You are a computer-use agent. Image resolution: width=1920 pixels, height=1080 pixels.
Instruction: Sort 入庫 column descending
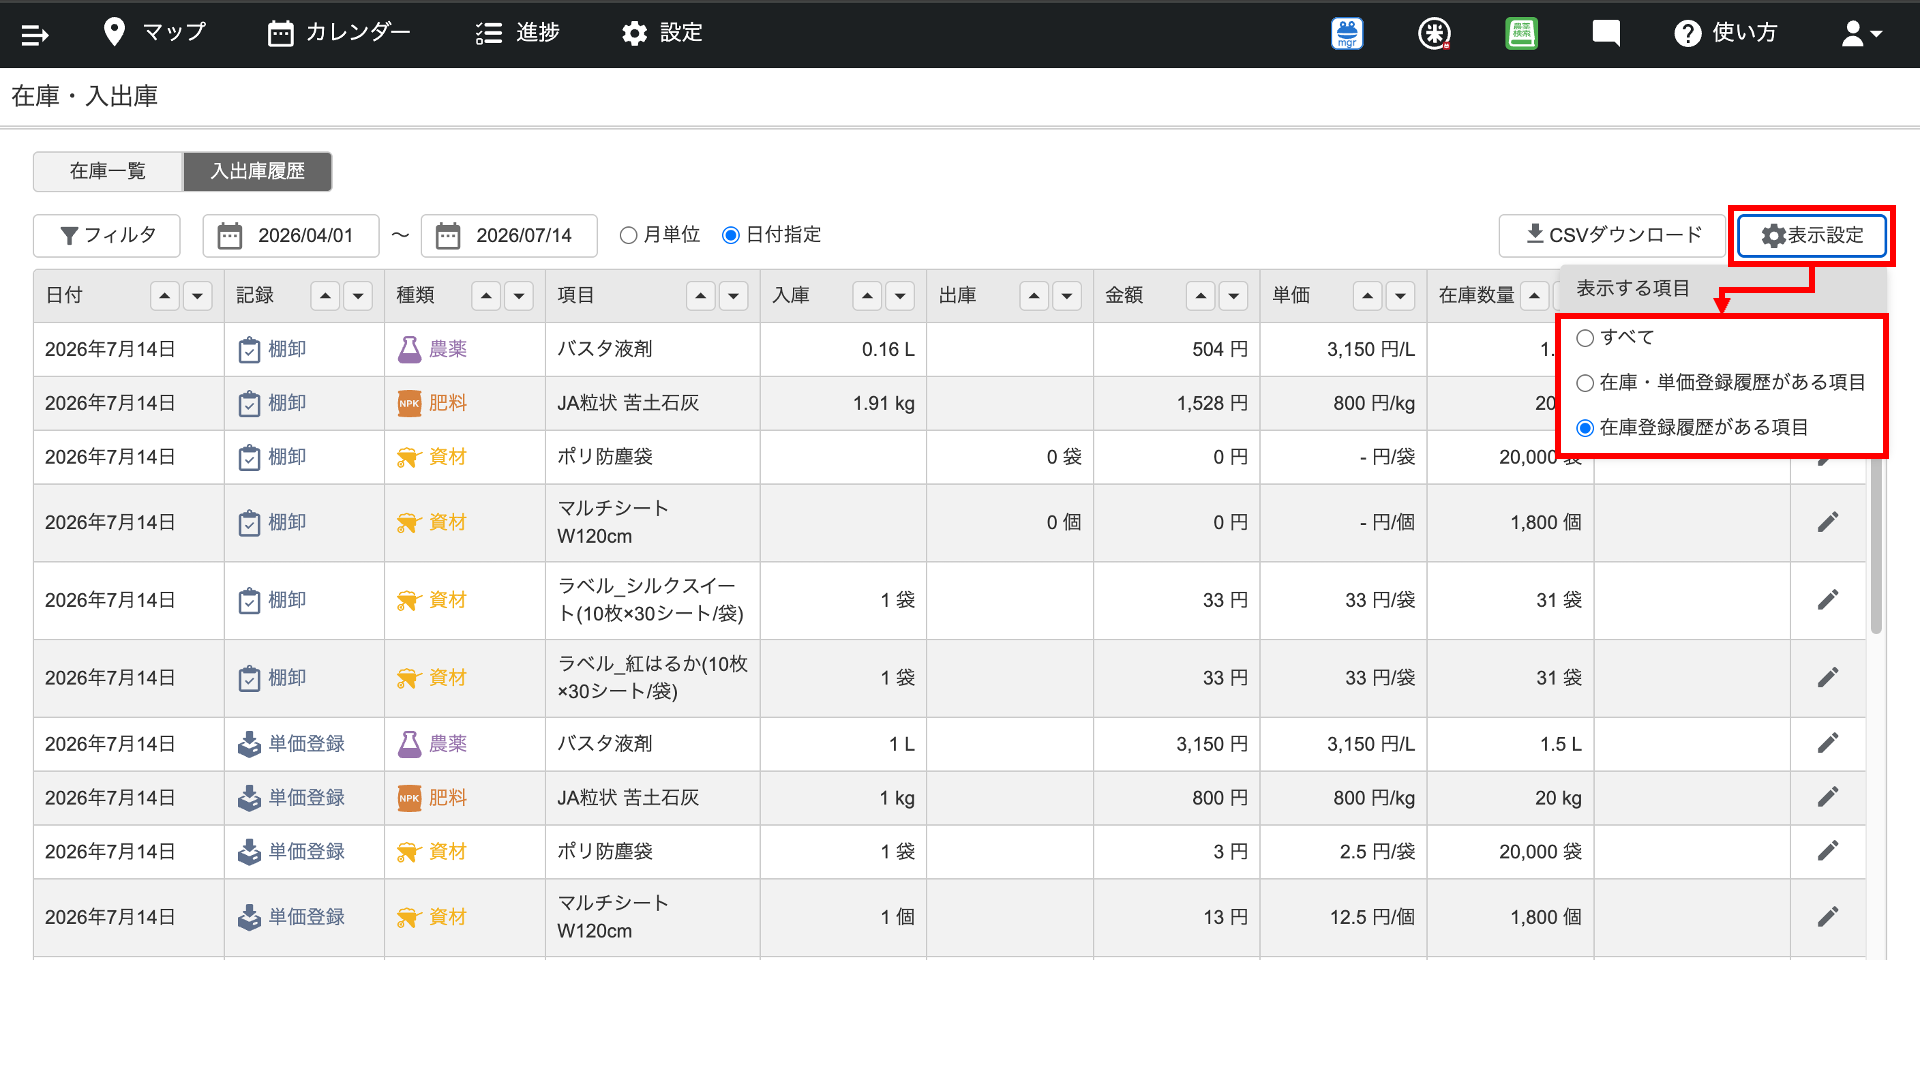coord(900,296)
